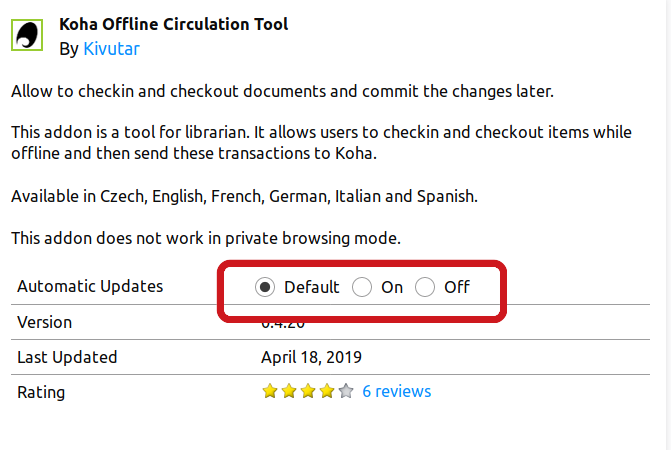The width and height of the screenshot is (671, 450).
Task: Click the Koha addon logo icon
Action: 27,35
